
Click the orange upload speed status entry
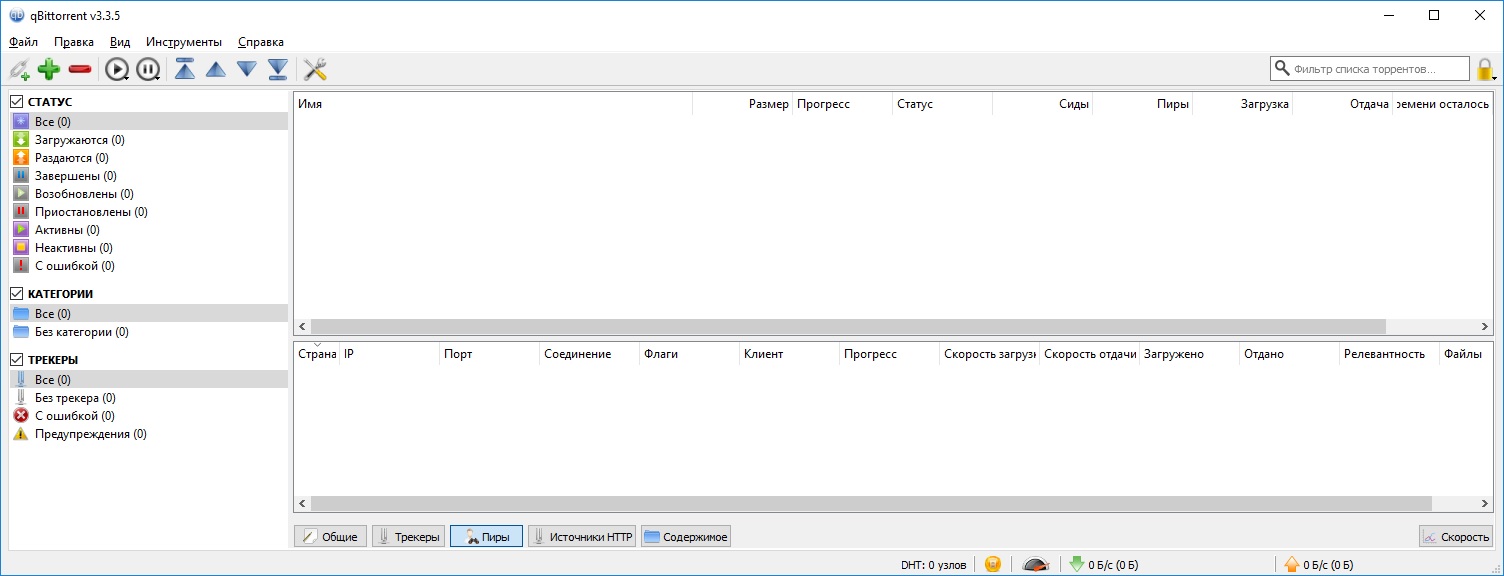coord(1319,564)
